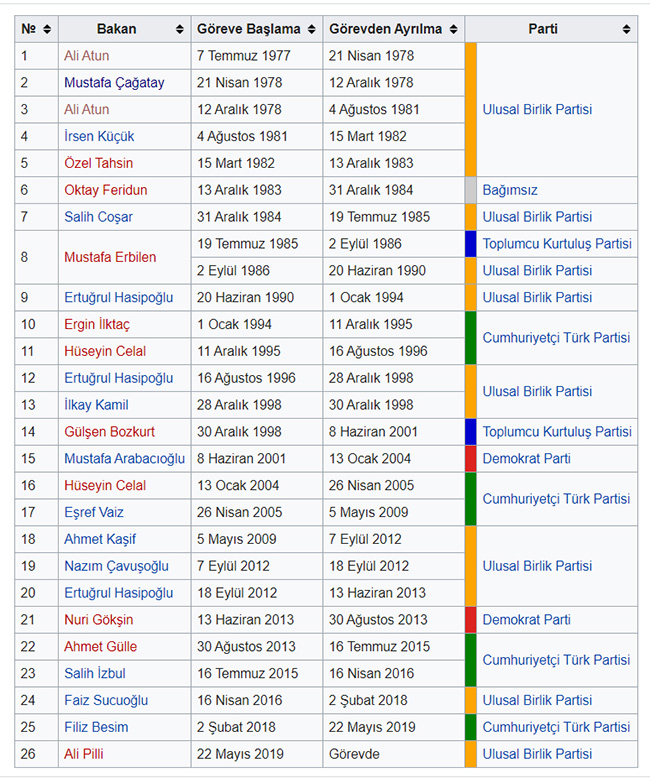
Task: Open Demokrat Parti link in row 15
Action: coord(526,458)
